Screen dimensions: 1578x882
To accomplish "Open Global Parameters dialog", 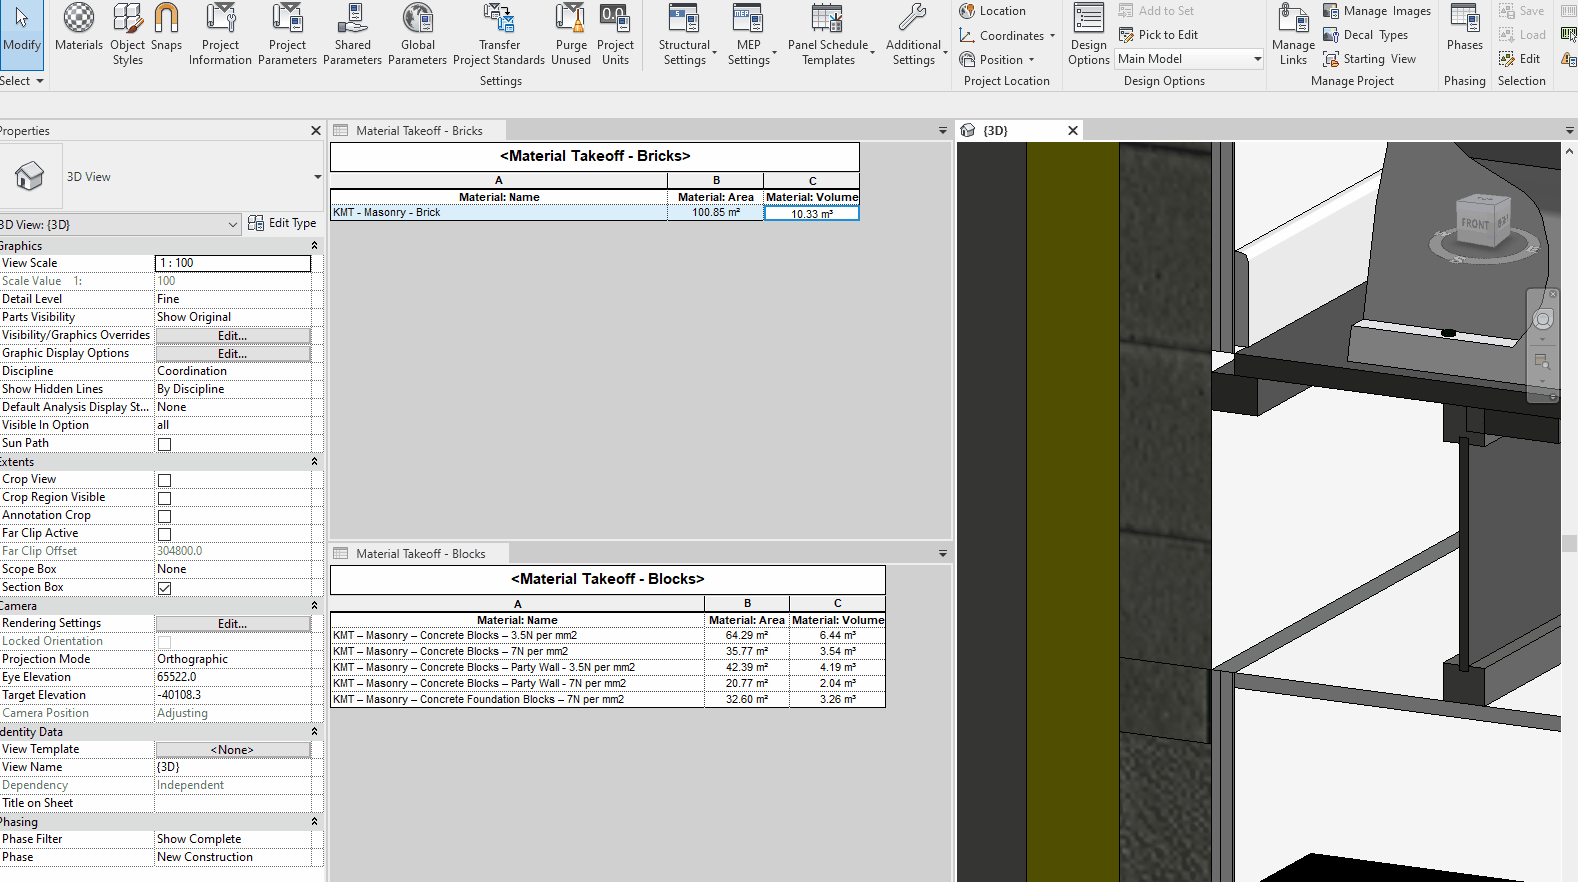I will point(417,34).
